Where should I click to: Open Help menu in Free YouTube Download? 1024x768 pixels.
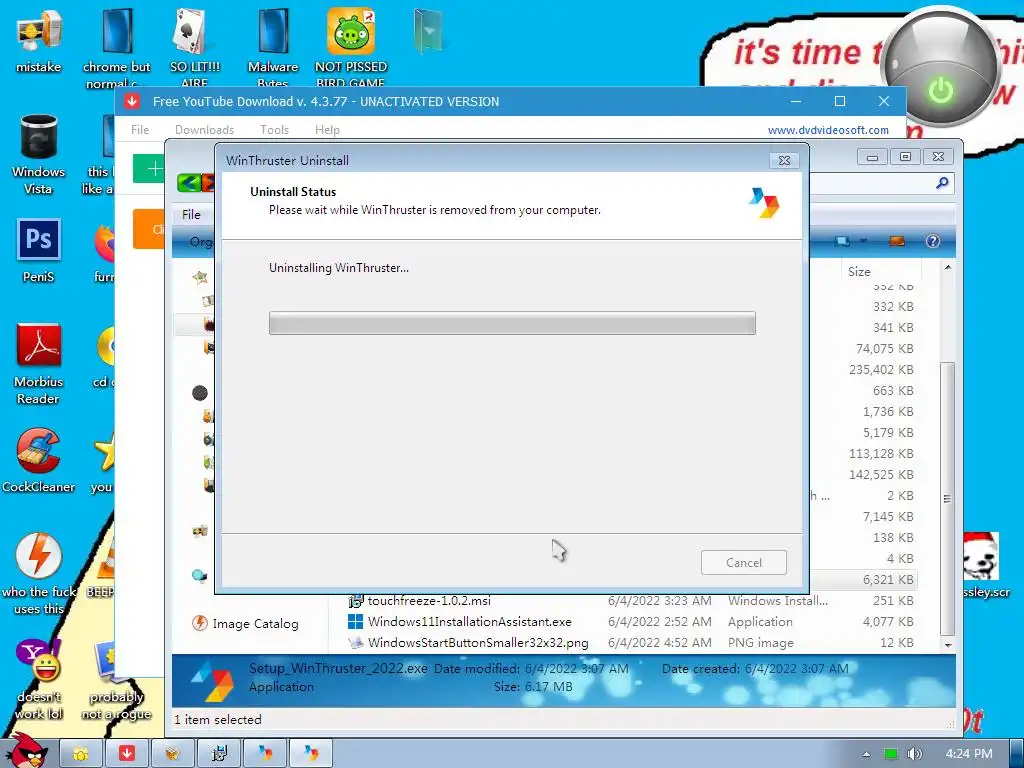pos(327,129)
